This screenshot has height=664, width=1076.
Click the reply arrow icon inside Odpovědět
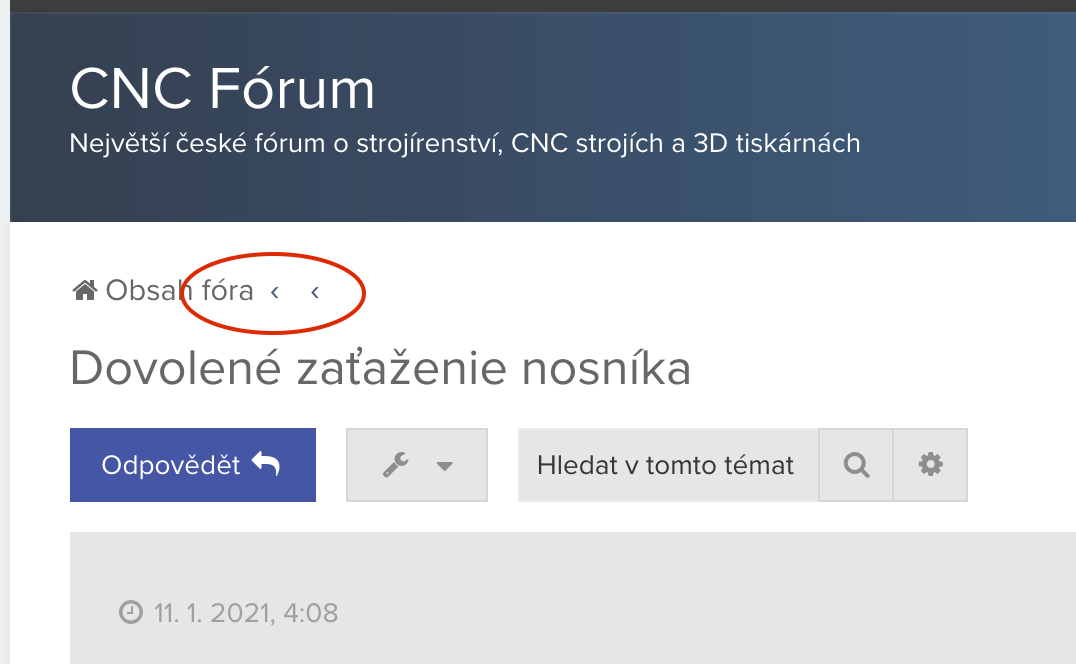pos(266,465)
